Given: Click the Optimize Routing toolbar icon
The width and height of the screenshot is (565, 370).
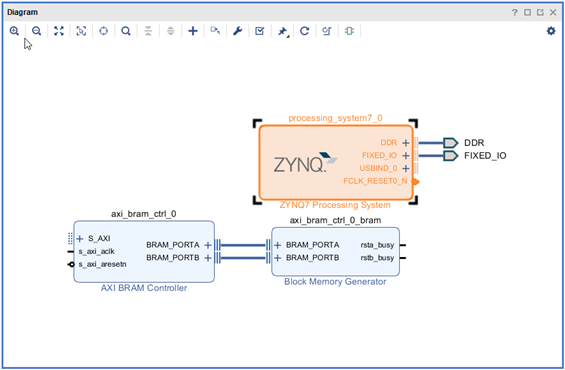Looking at the screenshot, I should [327, 31].
